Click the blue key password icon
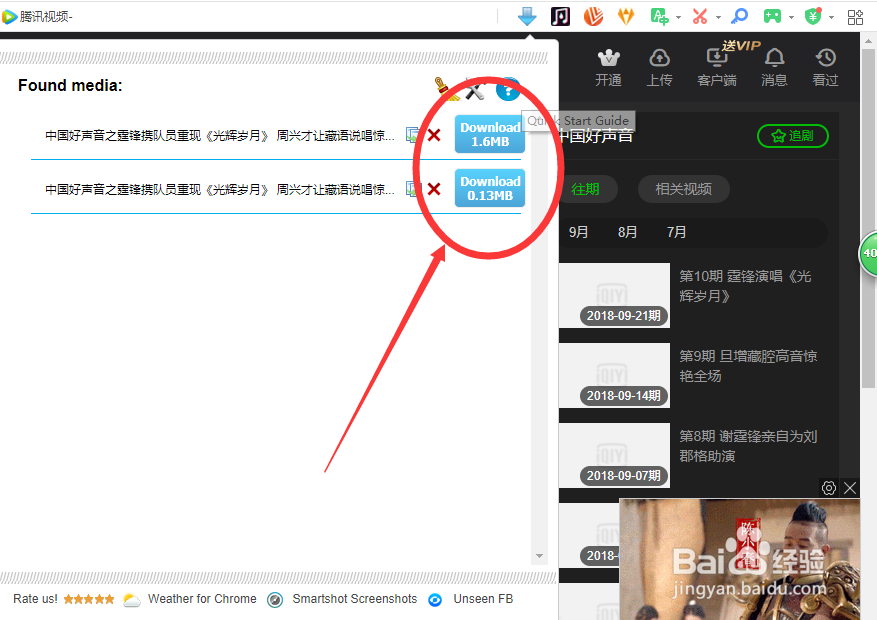 pos(739,16)
